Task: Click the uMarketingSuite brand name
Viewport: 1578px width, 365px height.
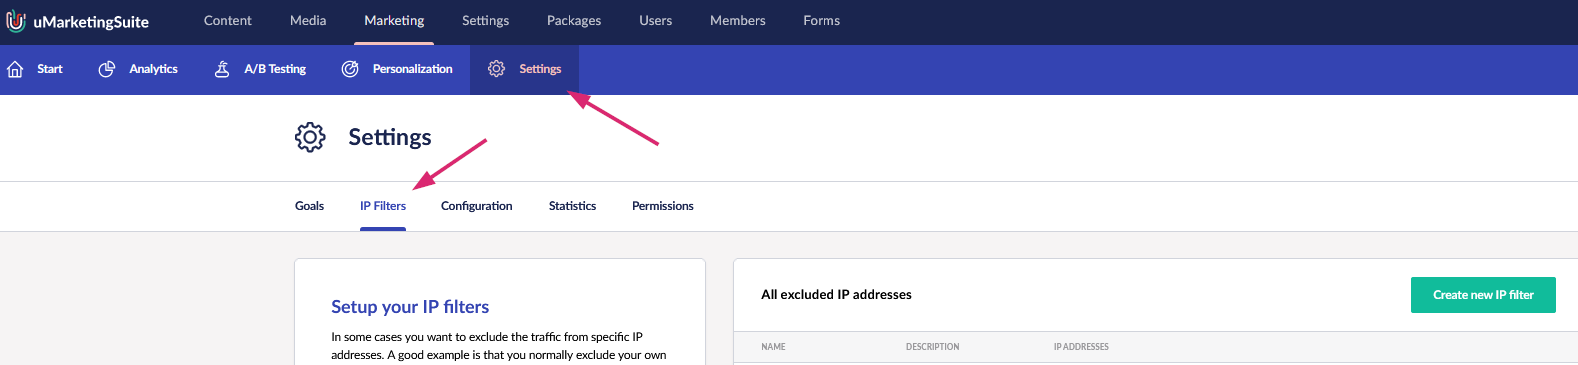Action: click(x=91, y=22)
